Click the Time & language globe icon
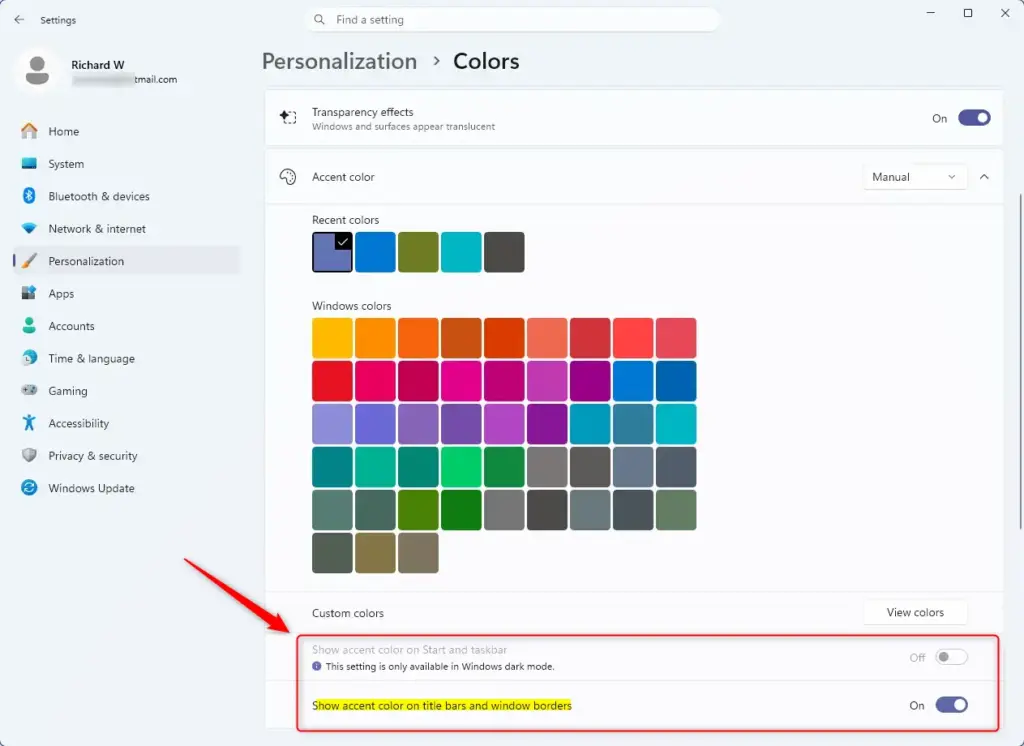Image resolution: width=1024 pixels, height=746 pixels. click(x=29, y=358)
